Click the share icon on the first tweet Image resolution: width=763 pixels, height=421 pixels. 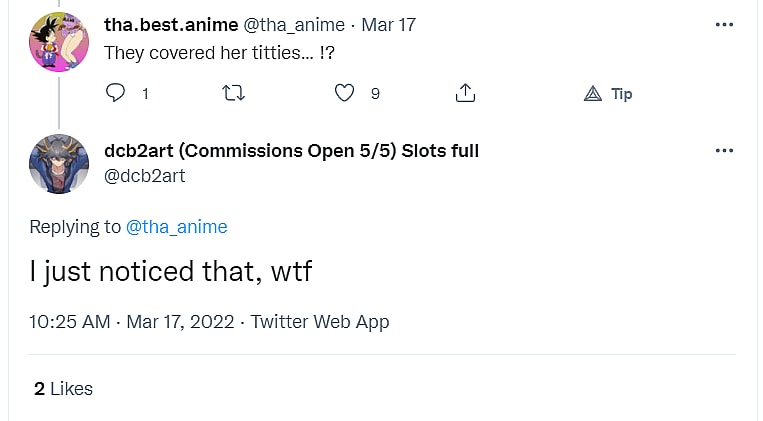465,93
